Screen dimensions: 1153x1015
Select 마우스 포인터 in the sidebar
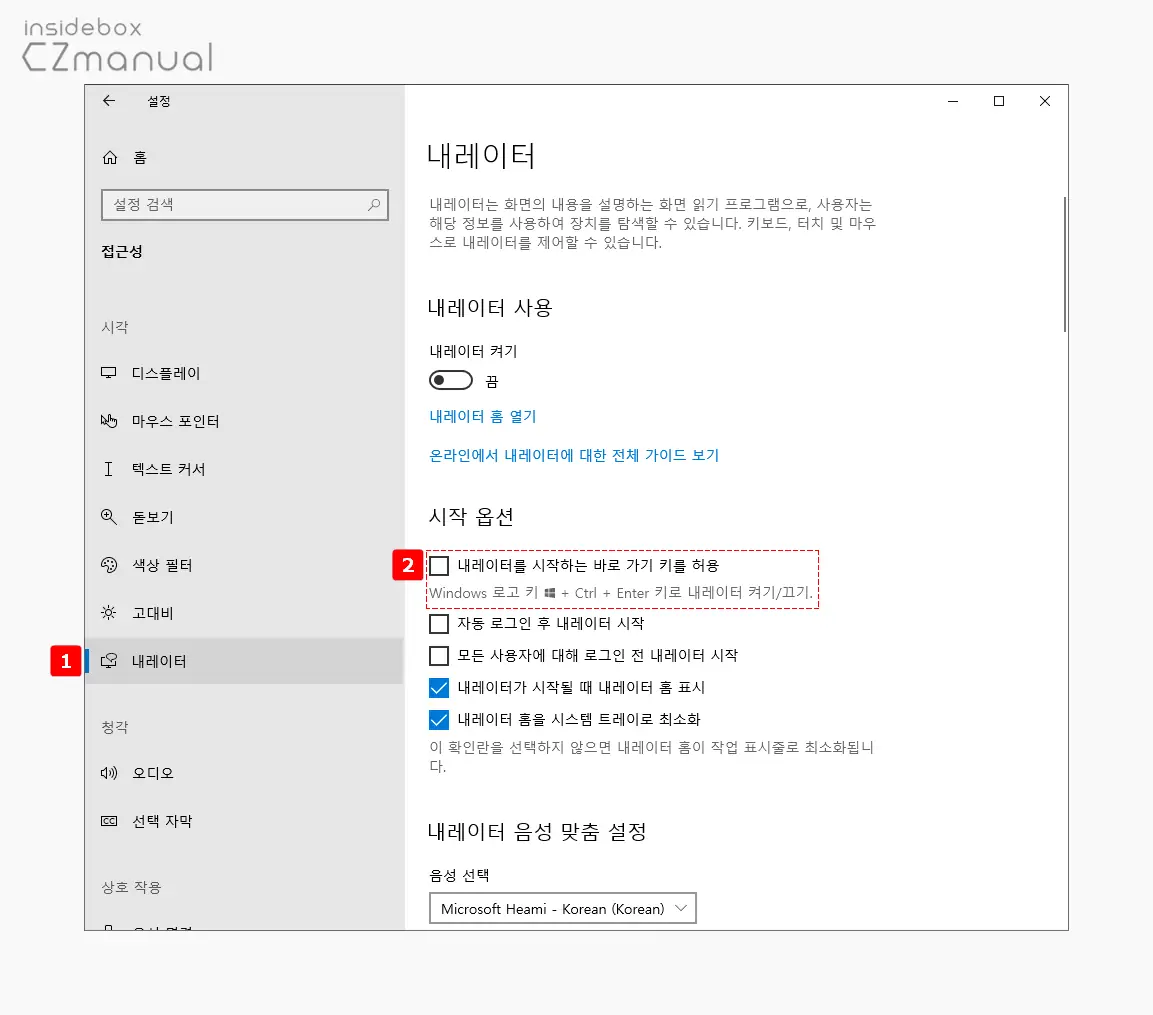tap(244, 421)
